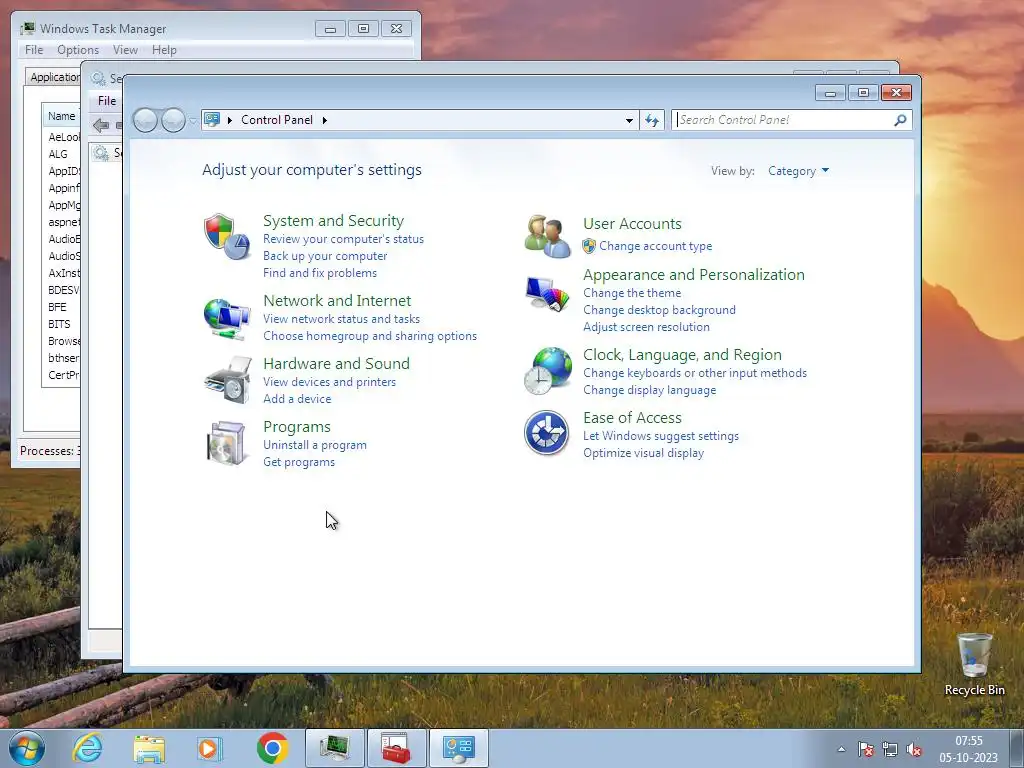The image size is (1024, 768).
Task: Open the View menu in Task Manager
Action: tap(125, 50)
